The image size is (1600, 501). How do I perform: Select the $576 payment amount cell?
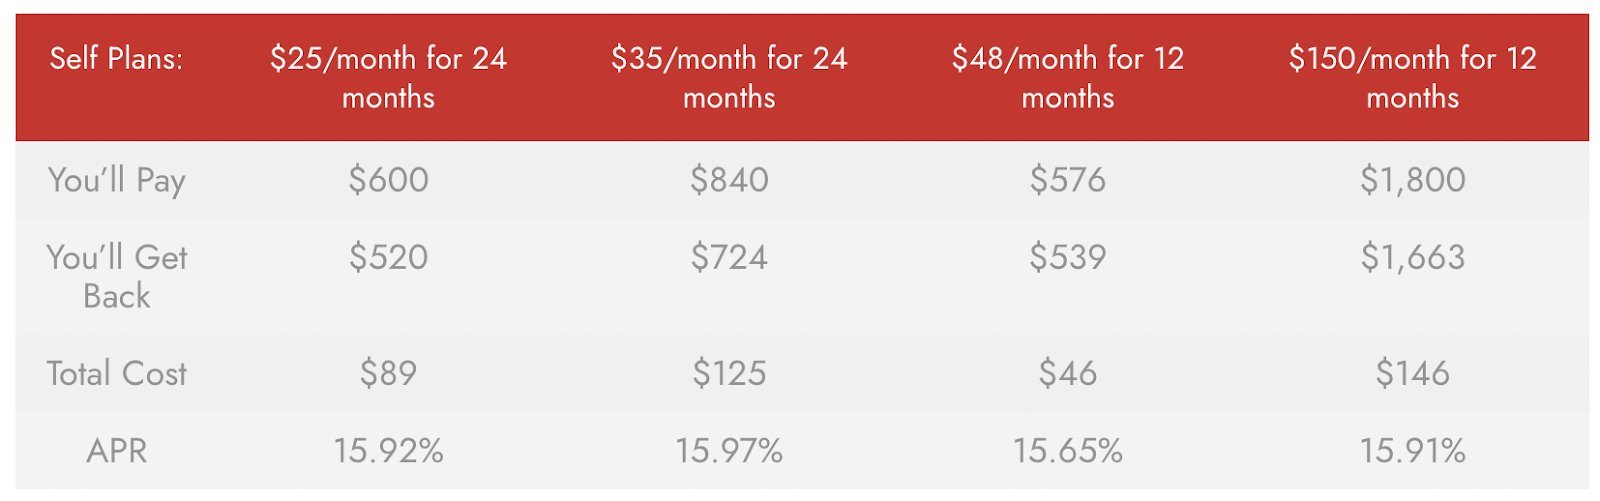[x=1068, y=179]
